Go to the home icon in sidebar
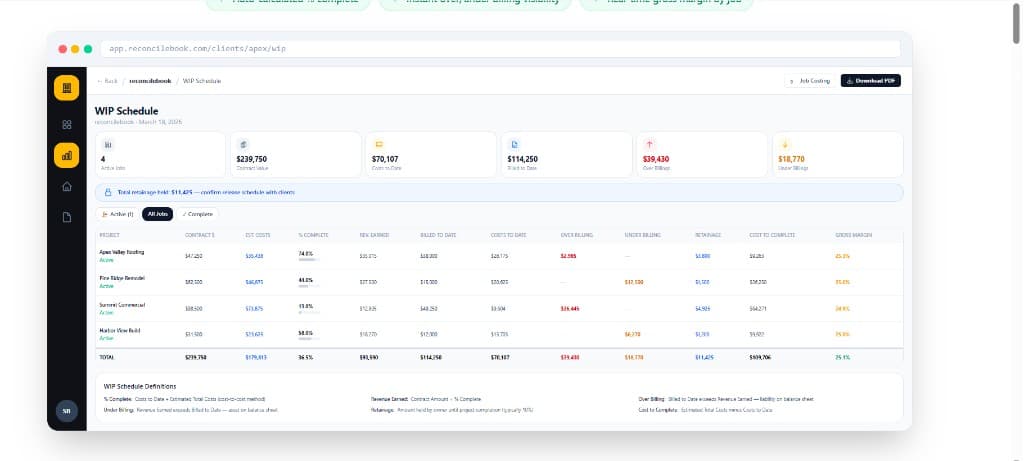1024x461 pixels. click(67, 186)
